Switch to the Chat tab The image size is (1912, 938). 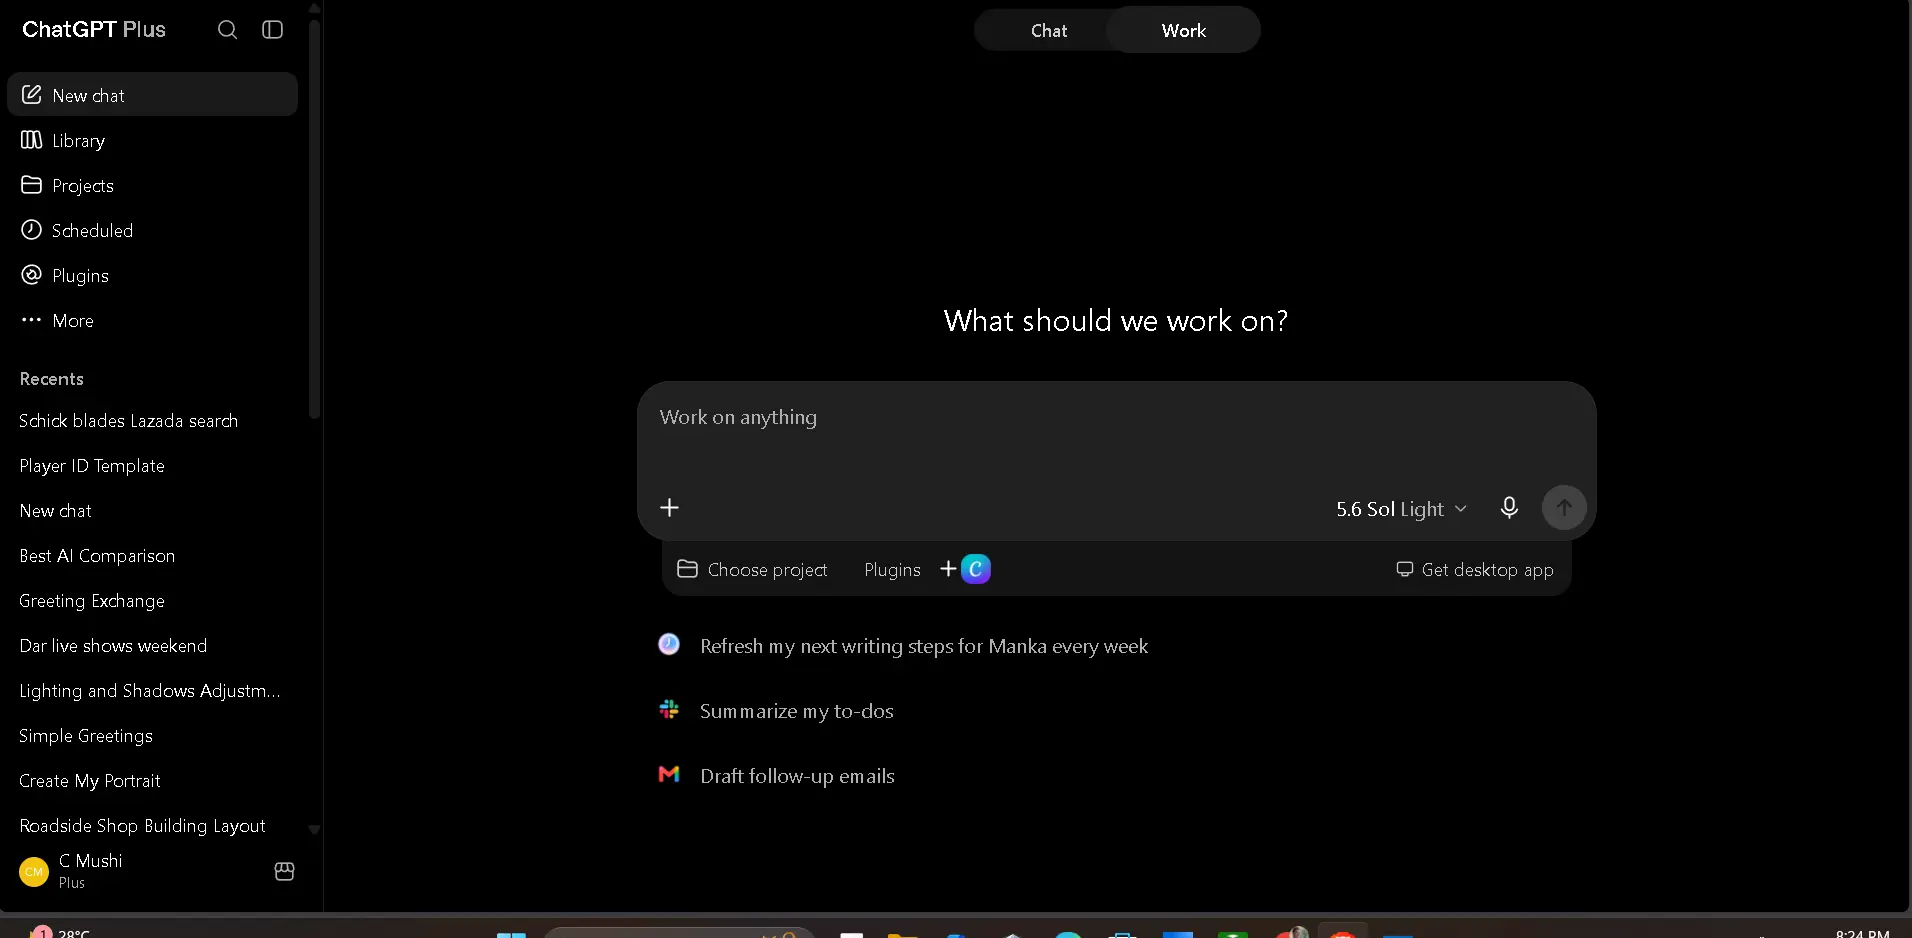point(1049,31)
